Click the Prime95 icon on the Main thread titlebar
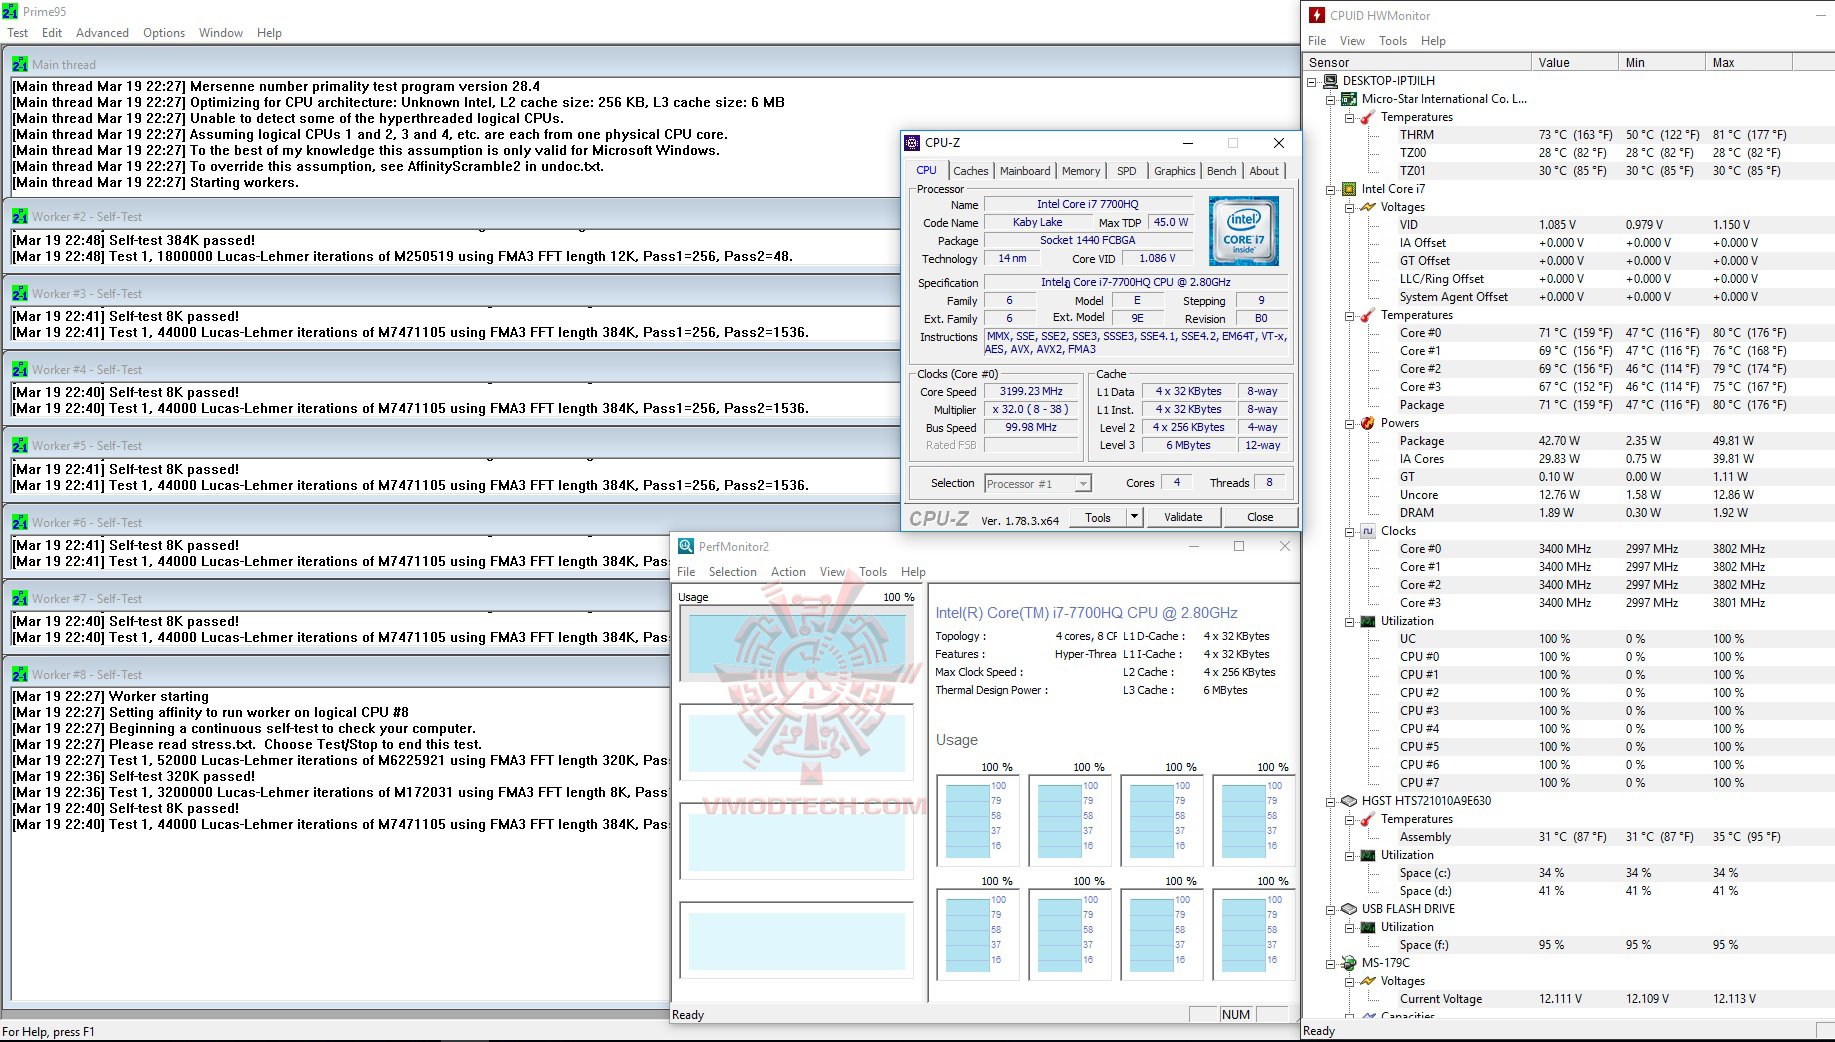Screen dimensions: 1835x1042 click(20, 64)
